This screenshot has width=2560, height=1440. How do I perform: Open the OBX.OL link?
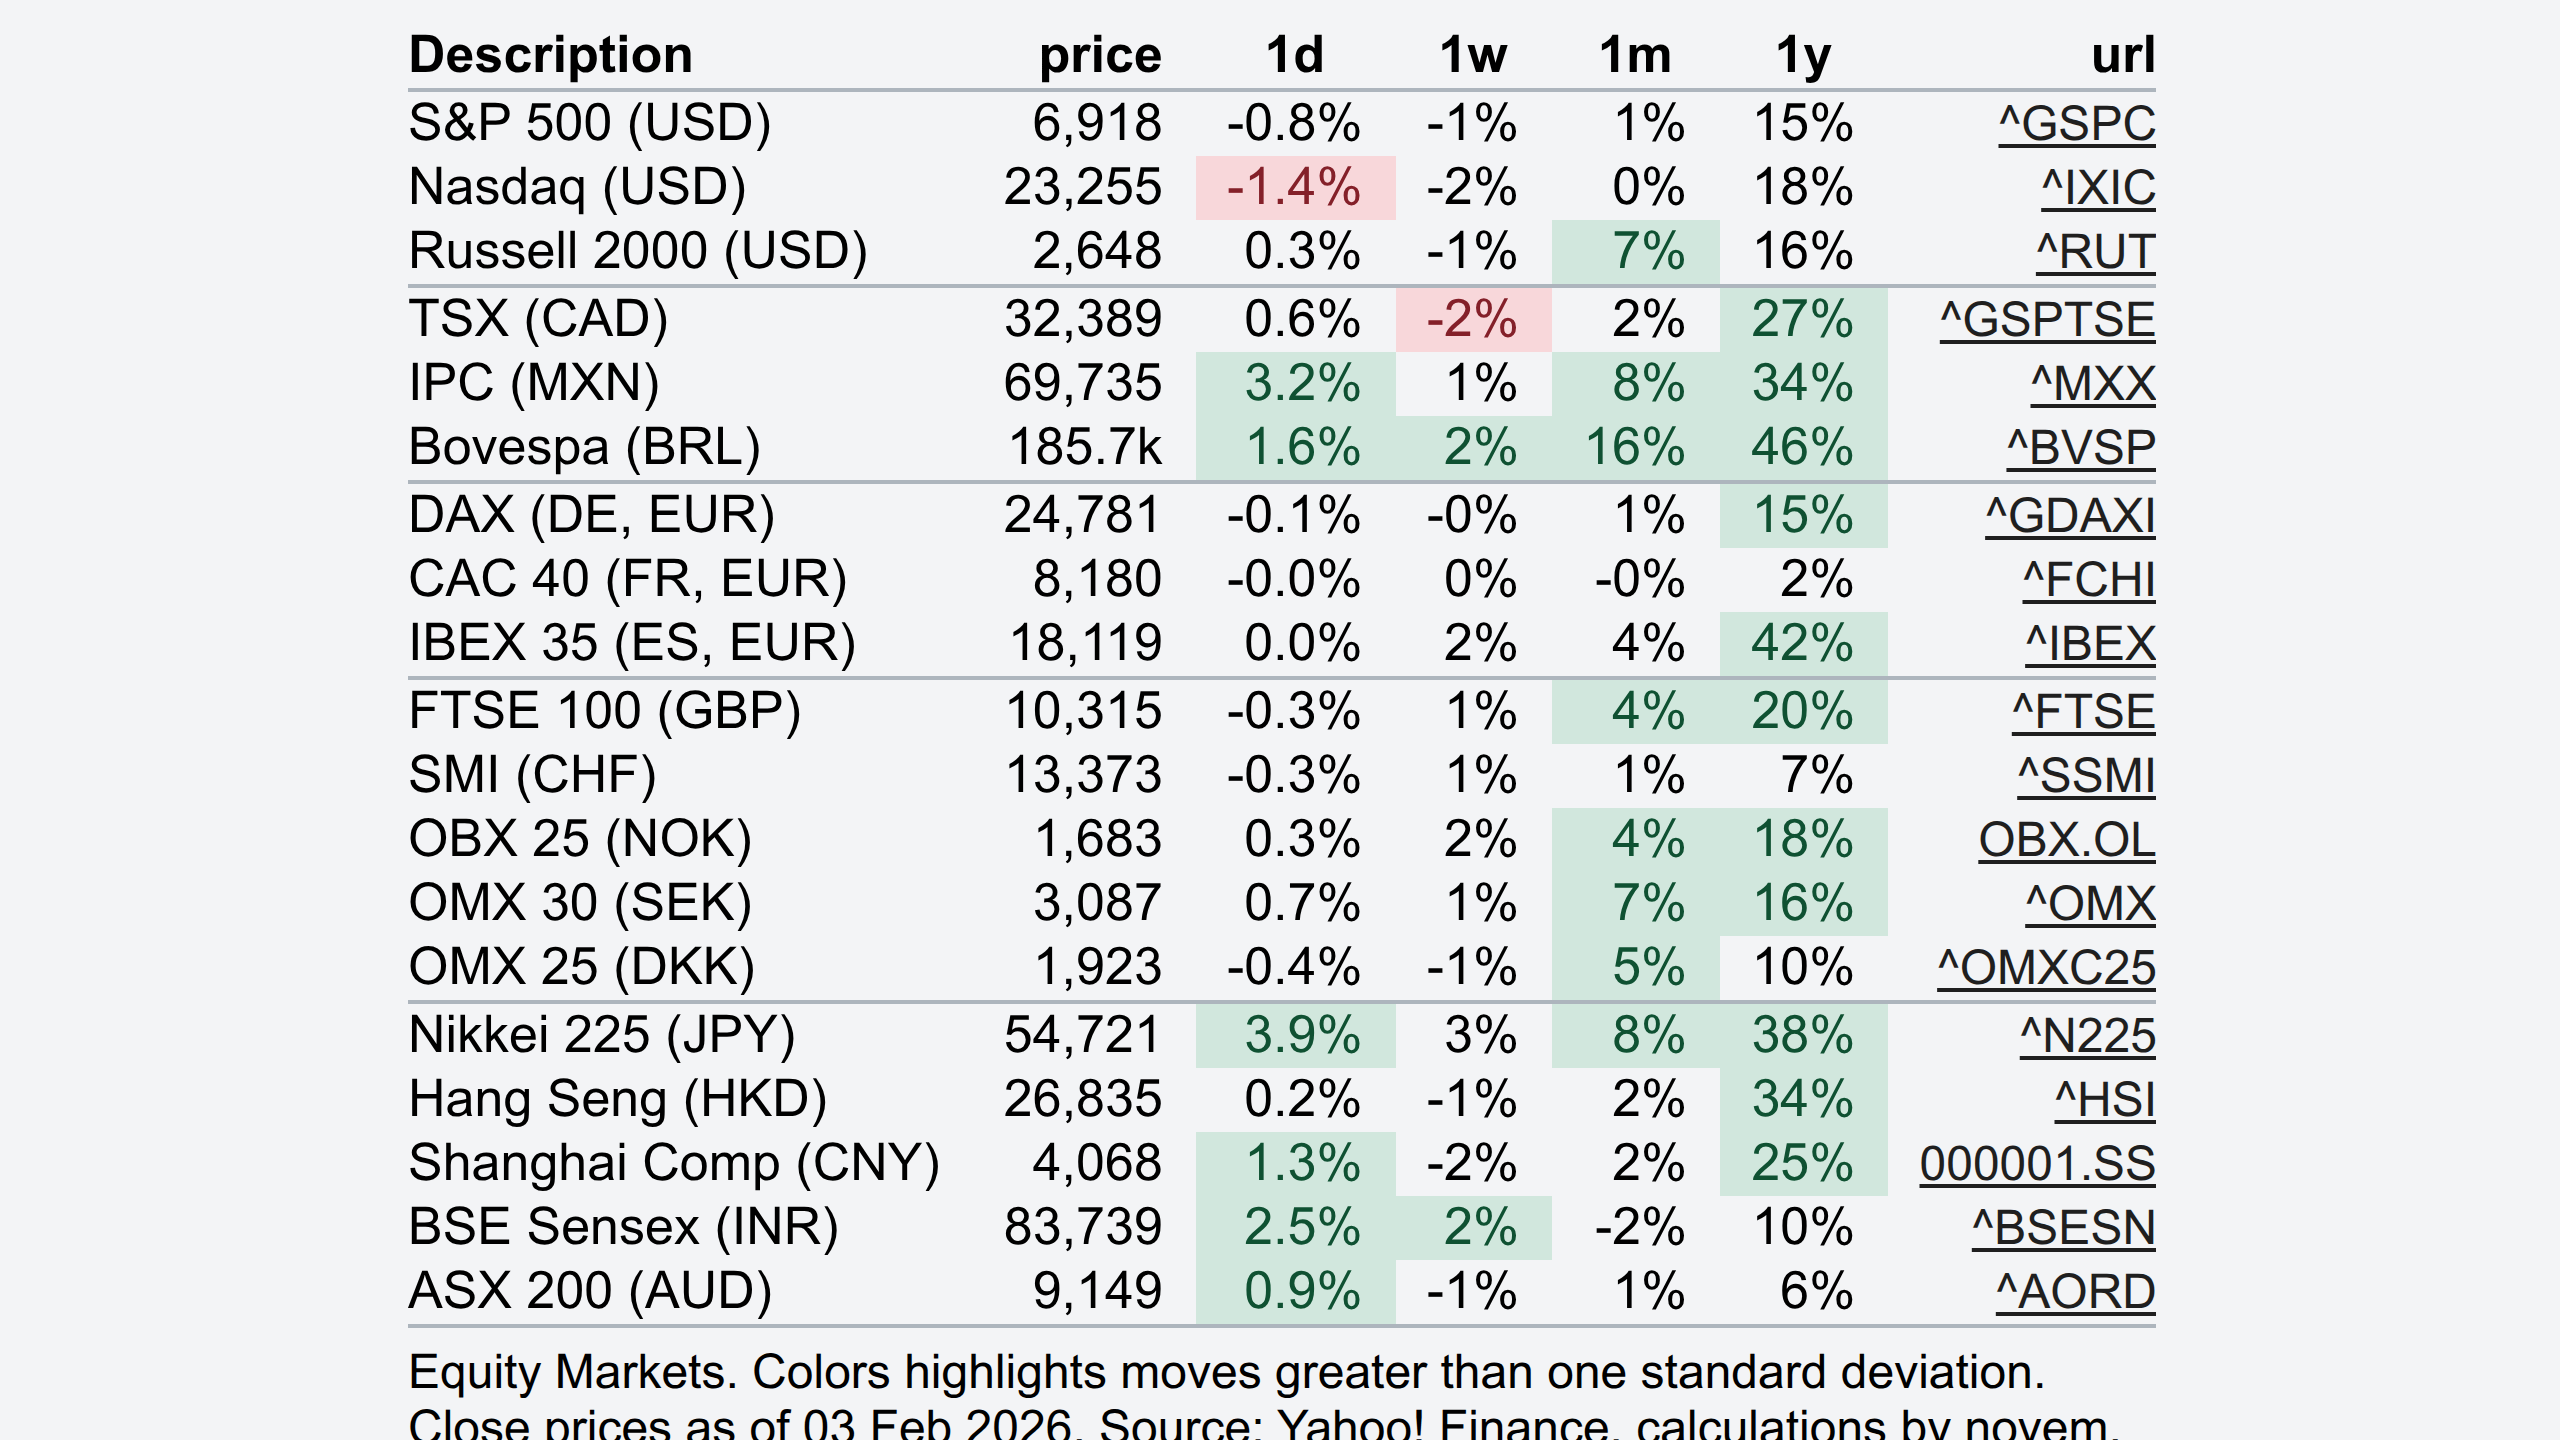[x=2067, y=840]
